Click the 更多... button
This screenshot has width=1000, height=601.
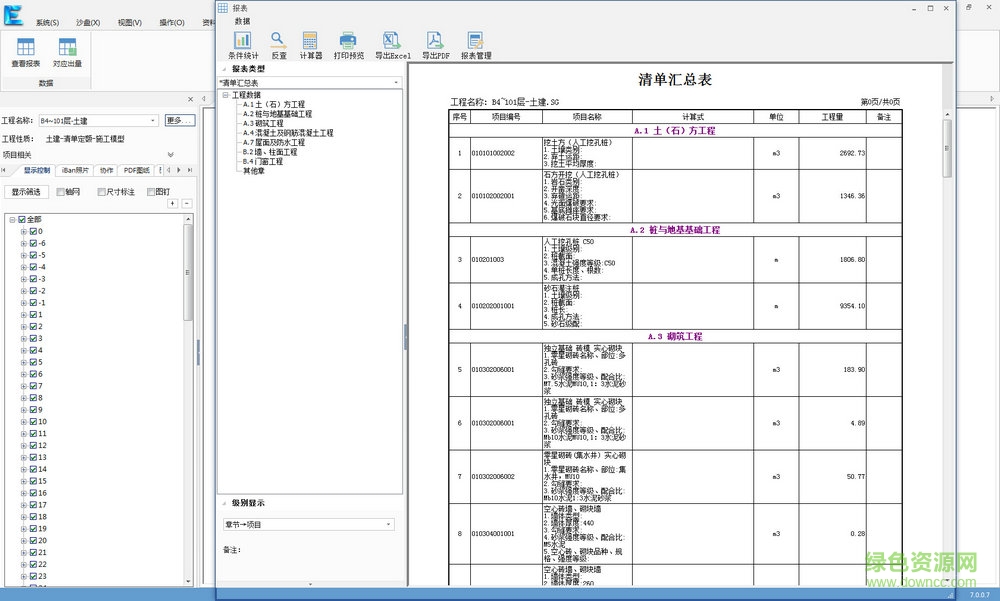(179, 121)
